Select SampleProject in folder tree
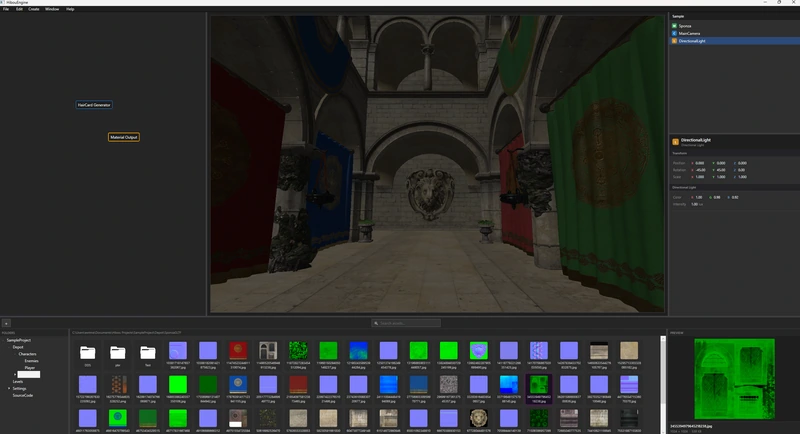This screenshot has width=800, height=434. 18,340
